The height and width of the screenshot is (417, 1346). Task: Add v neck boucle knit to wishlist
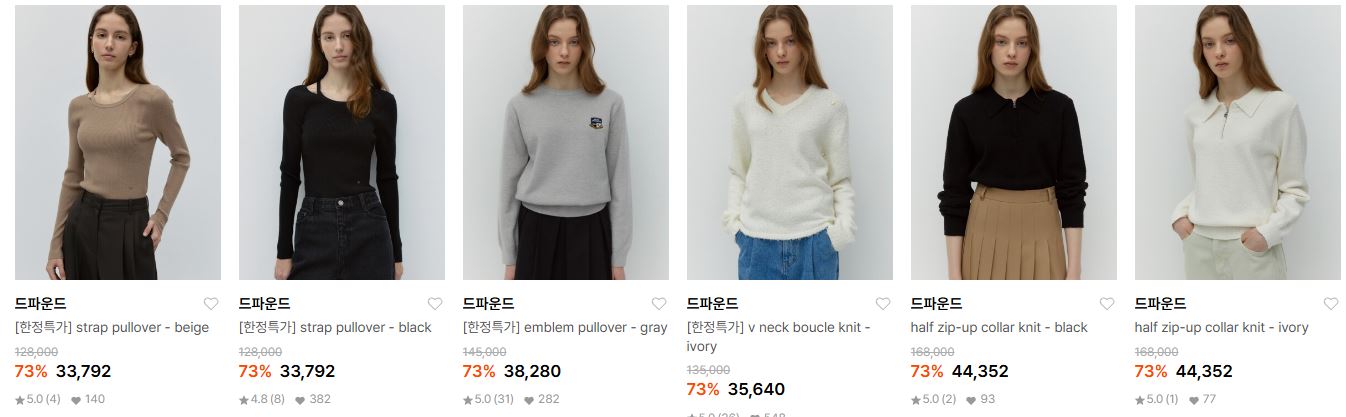(x=882, y=304)
